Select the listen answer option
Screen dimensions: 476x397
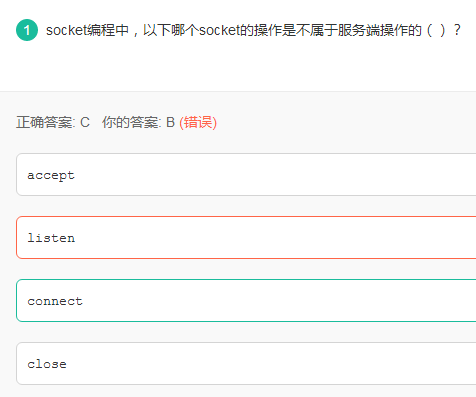coord(246,237)
